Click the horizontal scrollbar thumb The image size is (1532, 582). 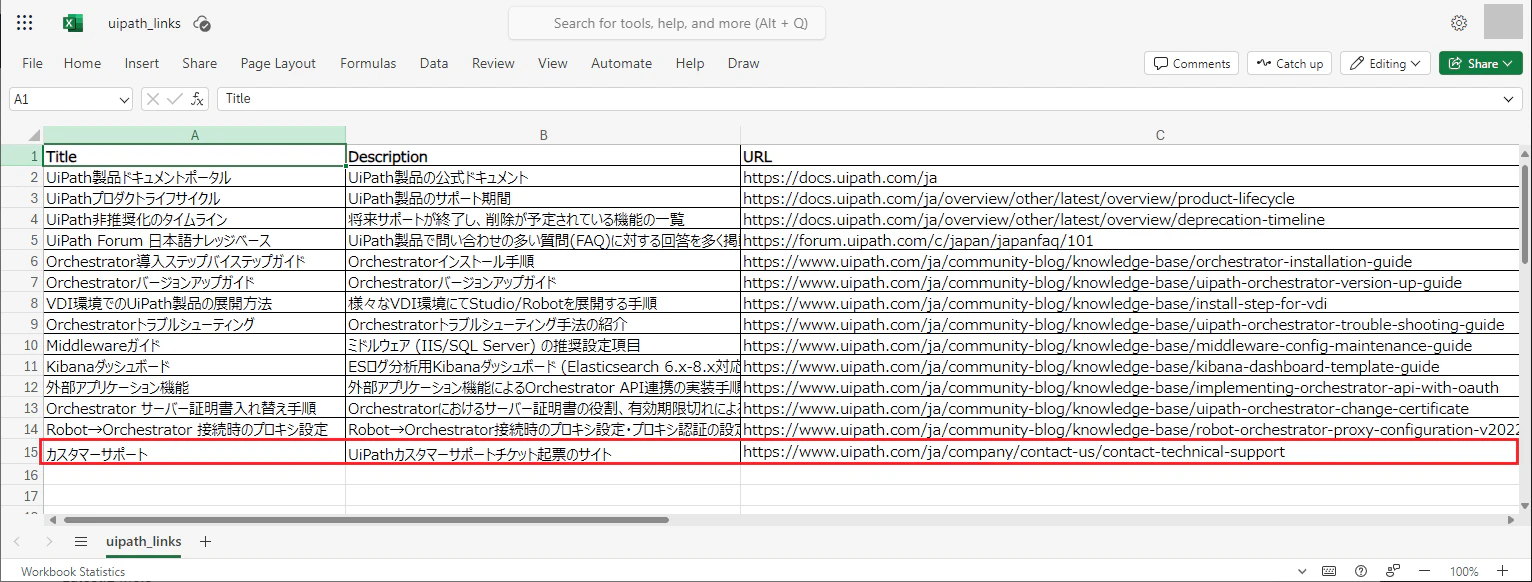click(365, 520)
